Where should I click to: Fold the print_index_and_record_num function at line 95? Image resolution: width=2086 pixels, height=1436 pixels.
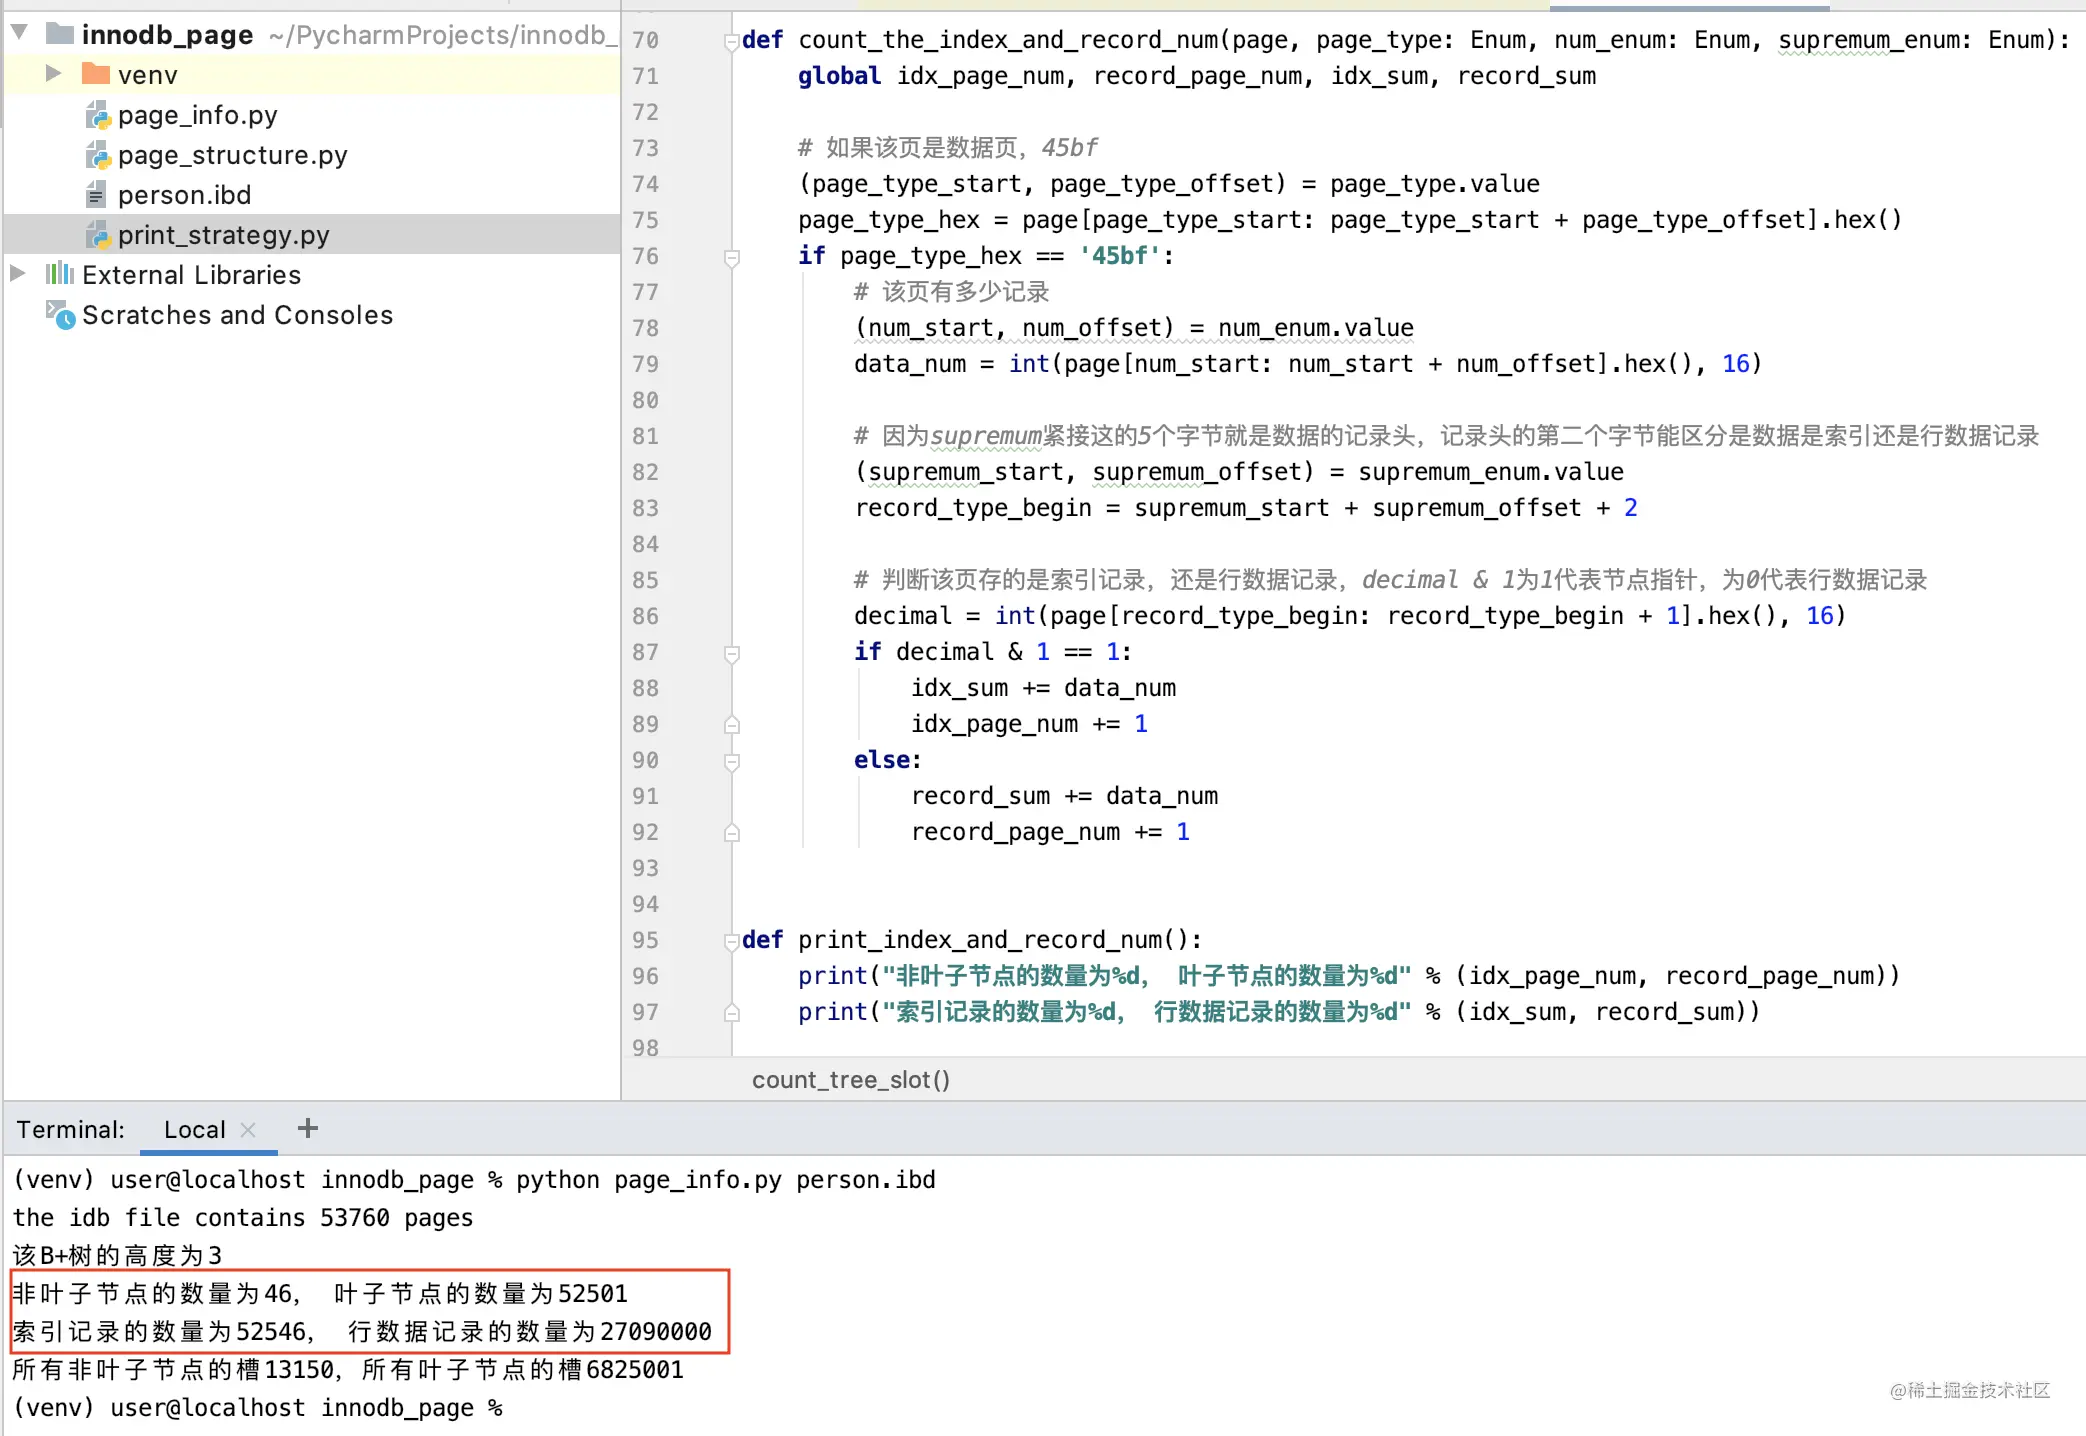[732, 942]
